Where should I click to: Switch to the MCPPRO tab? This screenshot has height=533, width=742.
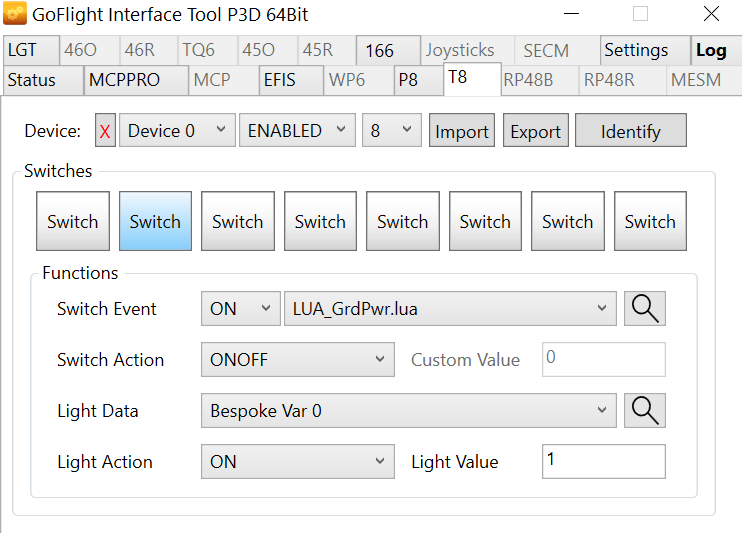[x=124, y=80]
